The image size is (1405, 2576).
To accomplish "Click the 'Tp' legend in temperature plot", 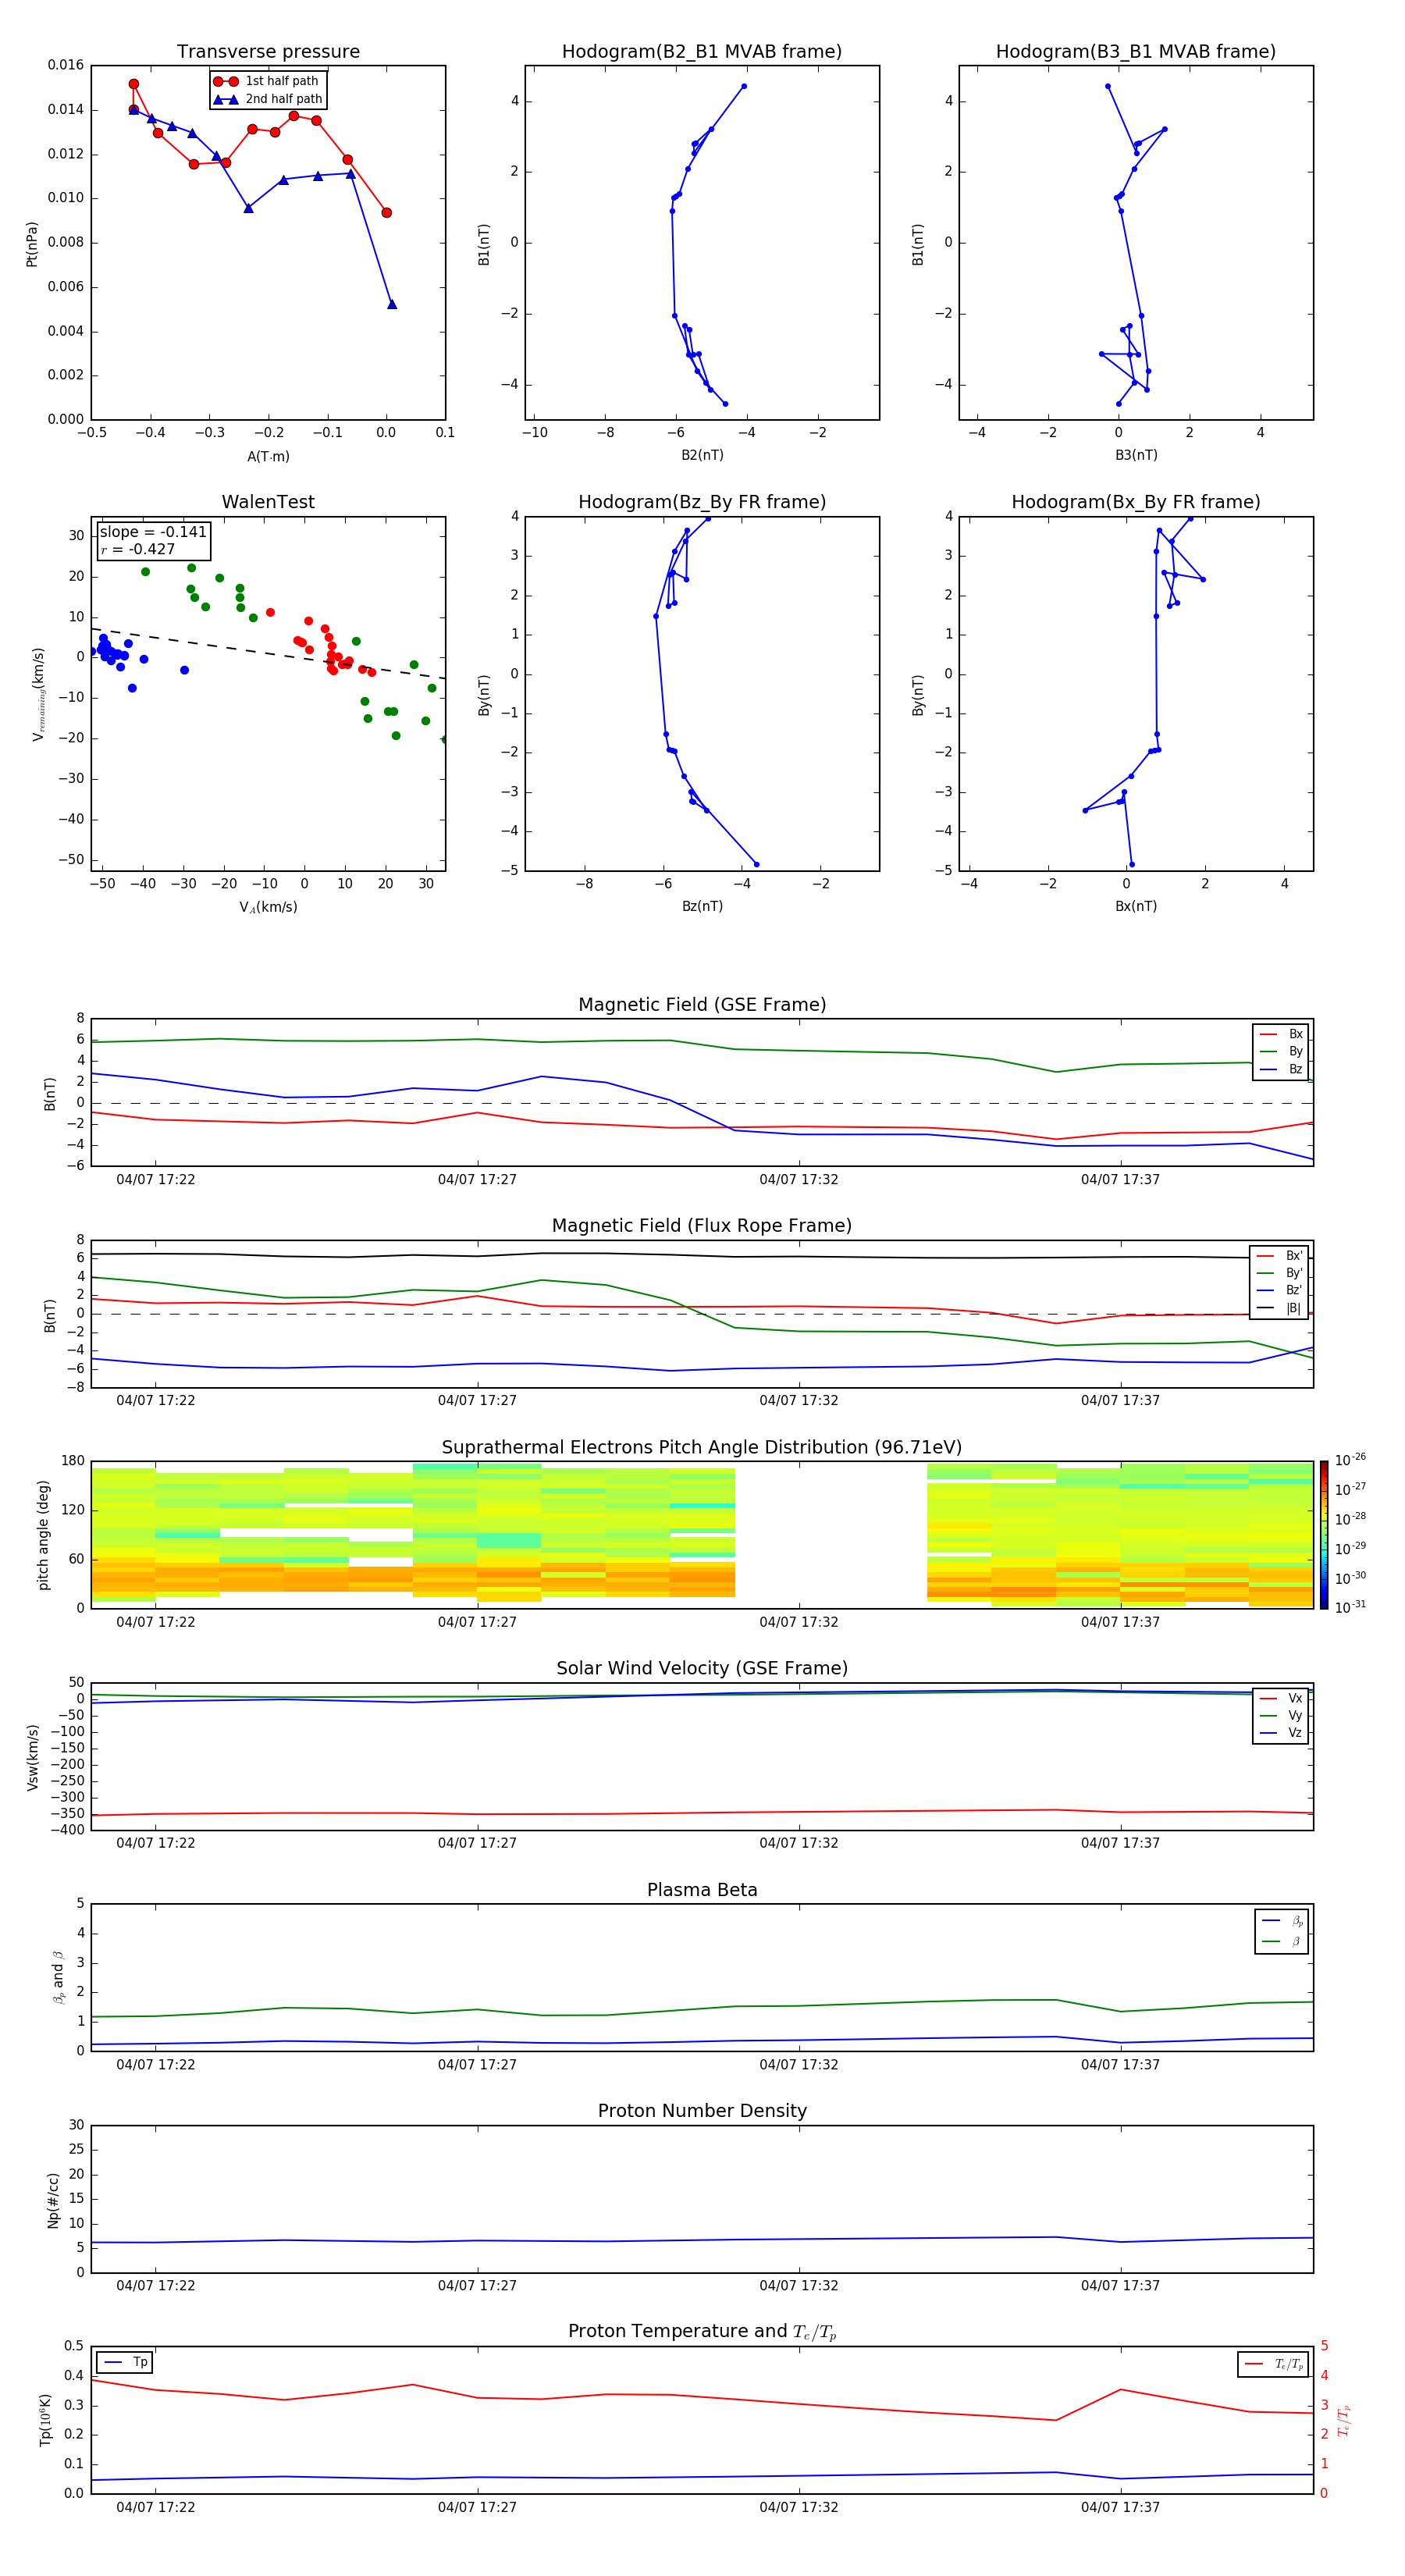I will 125,2363.
